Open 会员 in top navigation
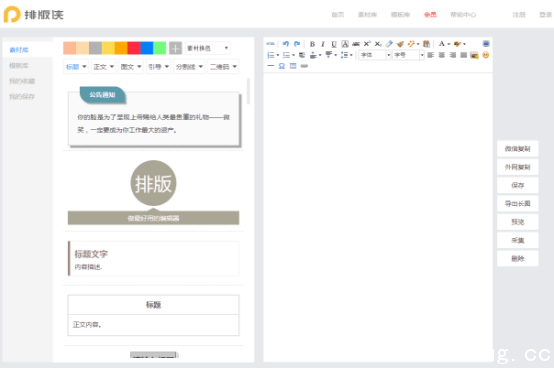The width and height of the screenshot is (554, 369). pyautogui.click(x=430, y=15)
